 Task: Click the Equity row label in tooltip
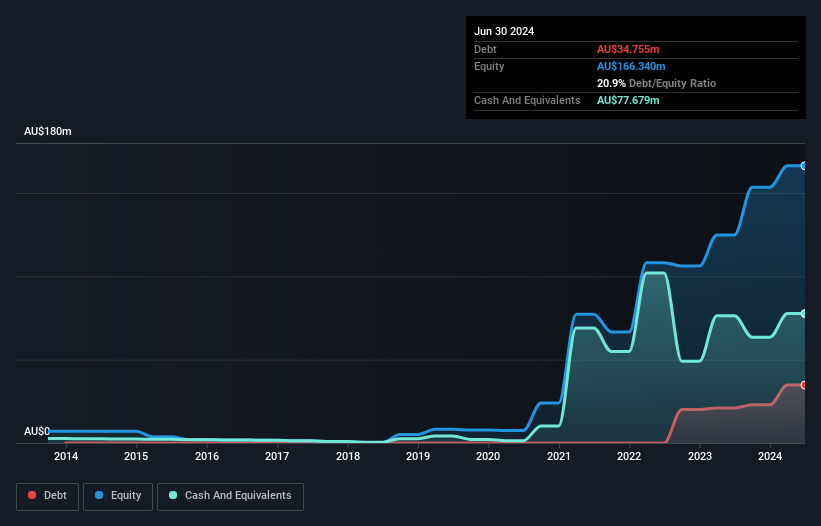(x=489, y=66)
